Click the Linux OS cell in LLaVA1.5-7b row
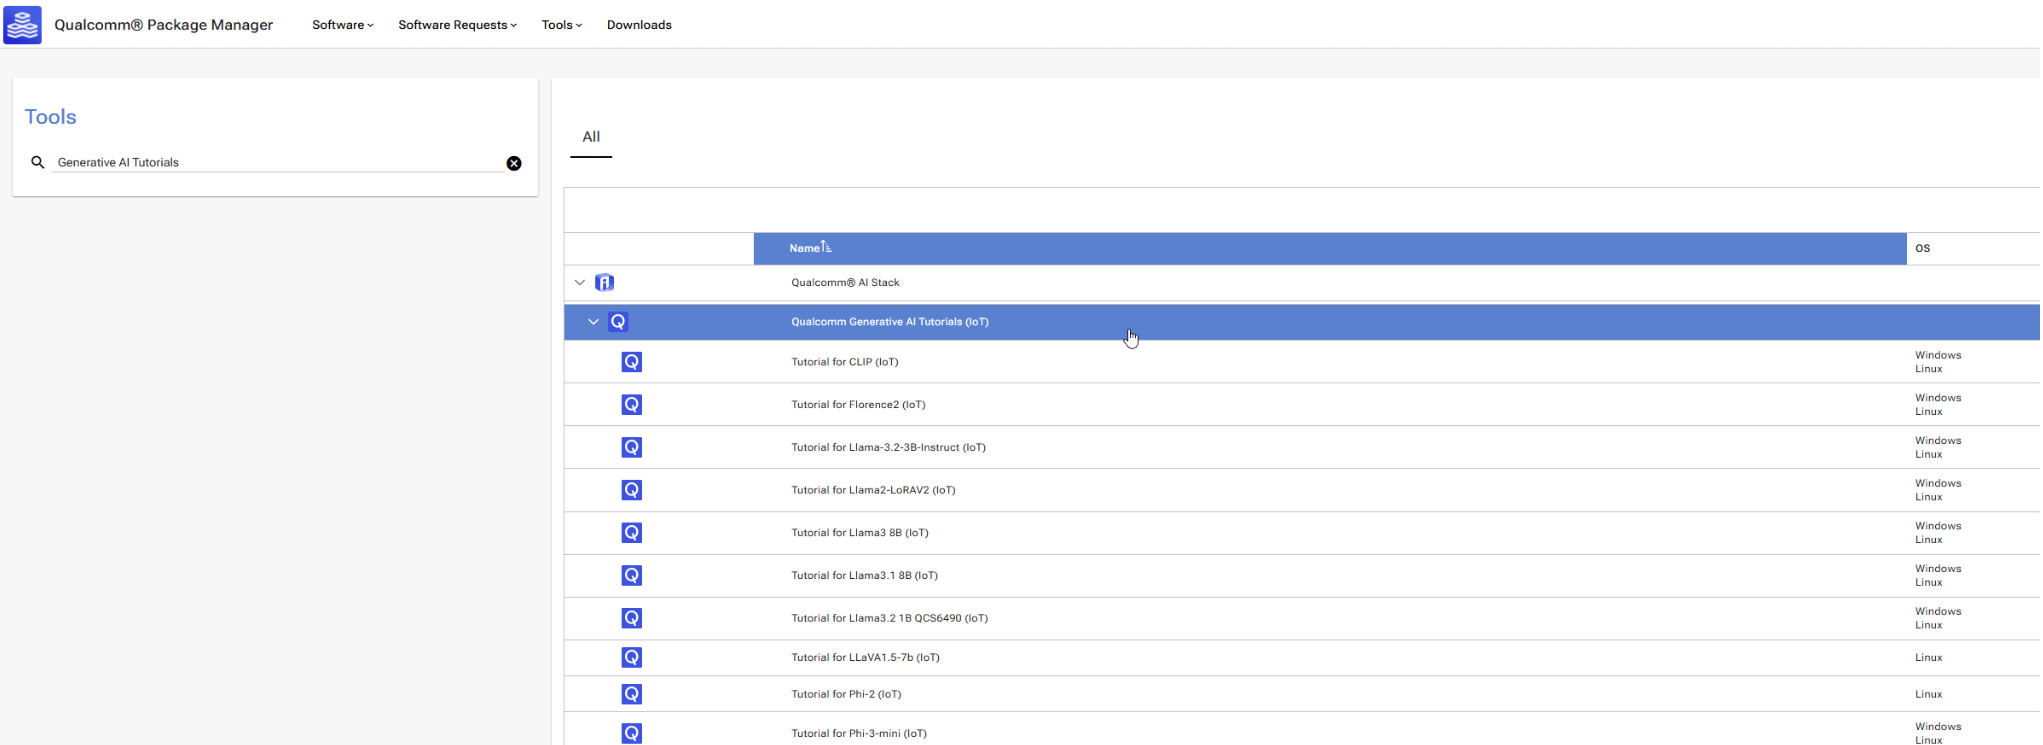Viewport: 2043px width, 745px height. pyautogui.click(x=1928, y=658)
